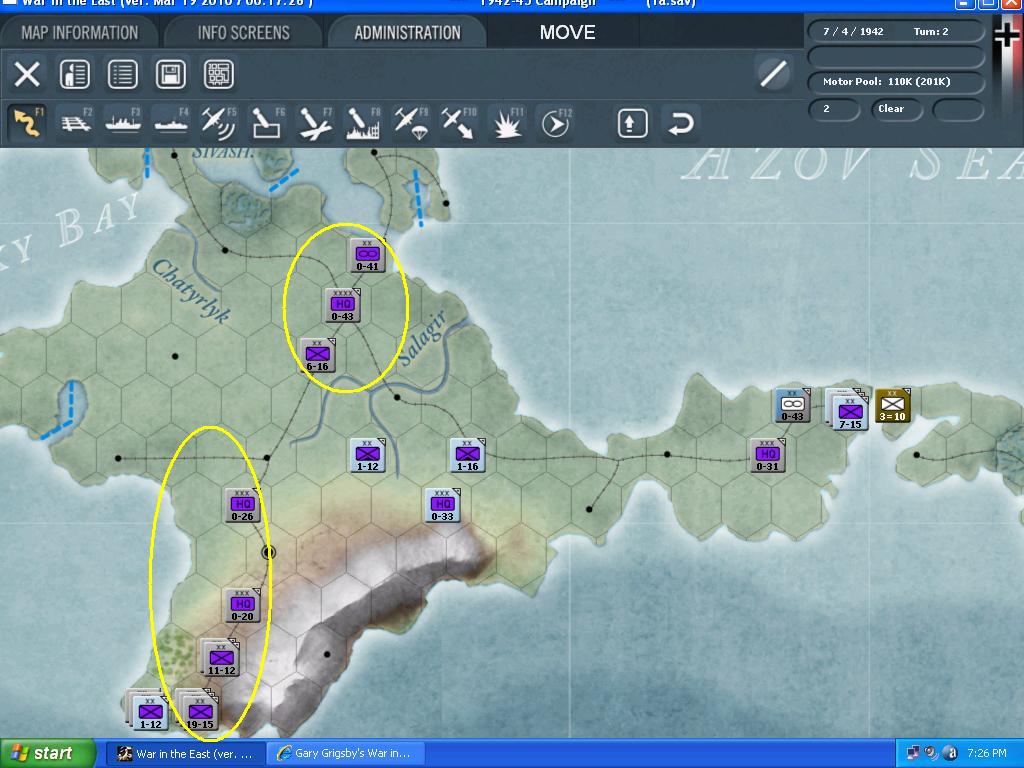
Task: Select the purple HQ 0-43 counter
Action: coord(342,305)
